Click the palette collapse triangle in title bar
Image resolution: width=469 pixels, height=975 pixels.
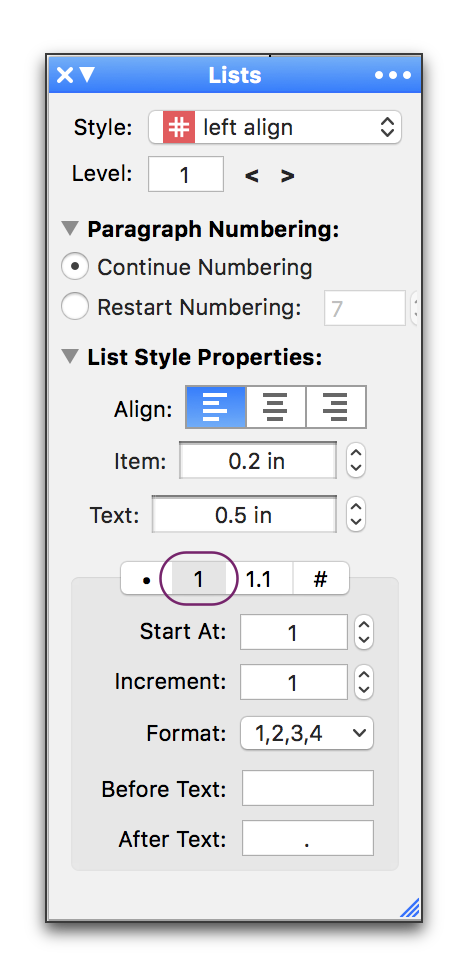(x=86, y=75)
